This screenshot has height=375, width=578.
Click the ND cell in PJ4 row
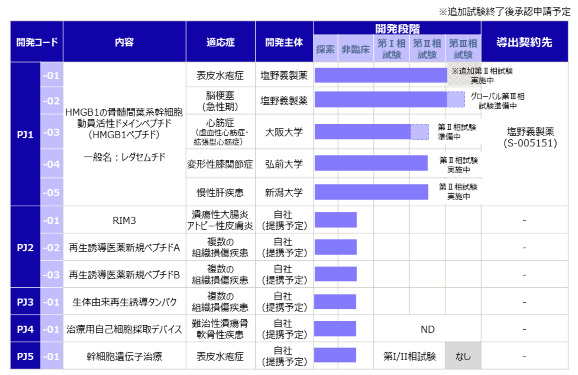[x=427, y=329]
